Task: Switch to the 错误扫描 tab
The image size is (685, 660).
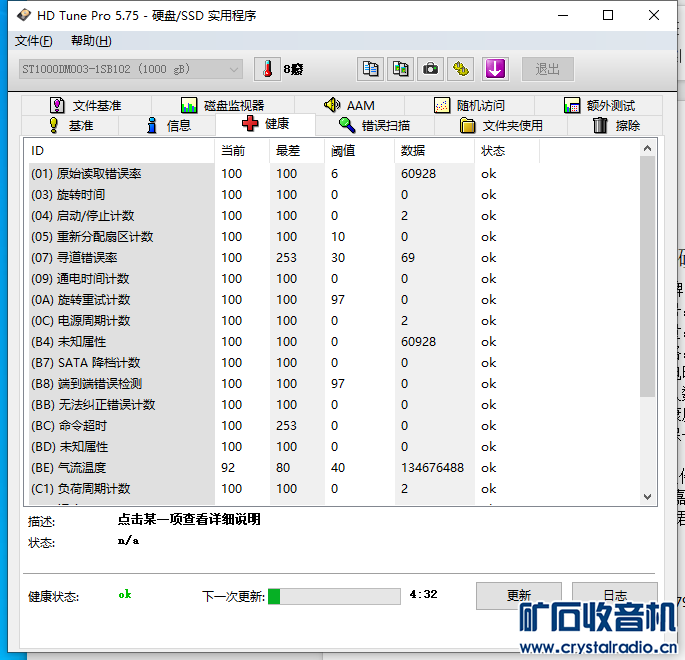Action: tap(374, 125)
